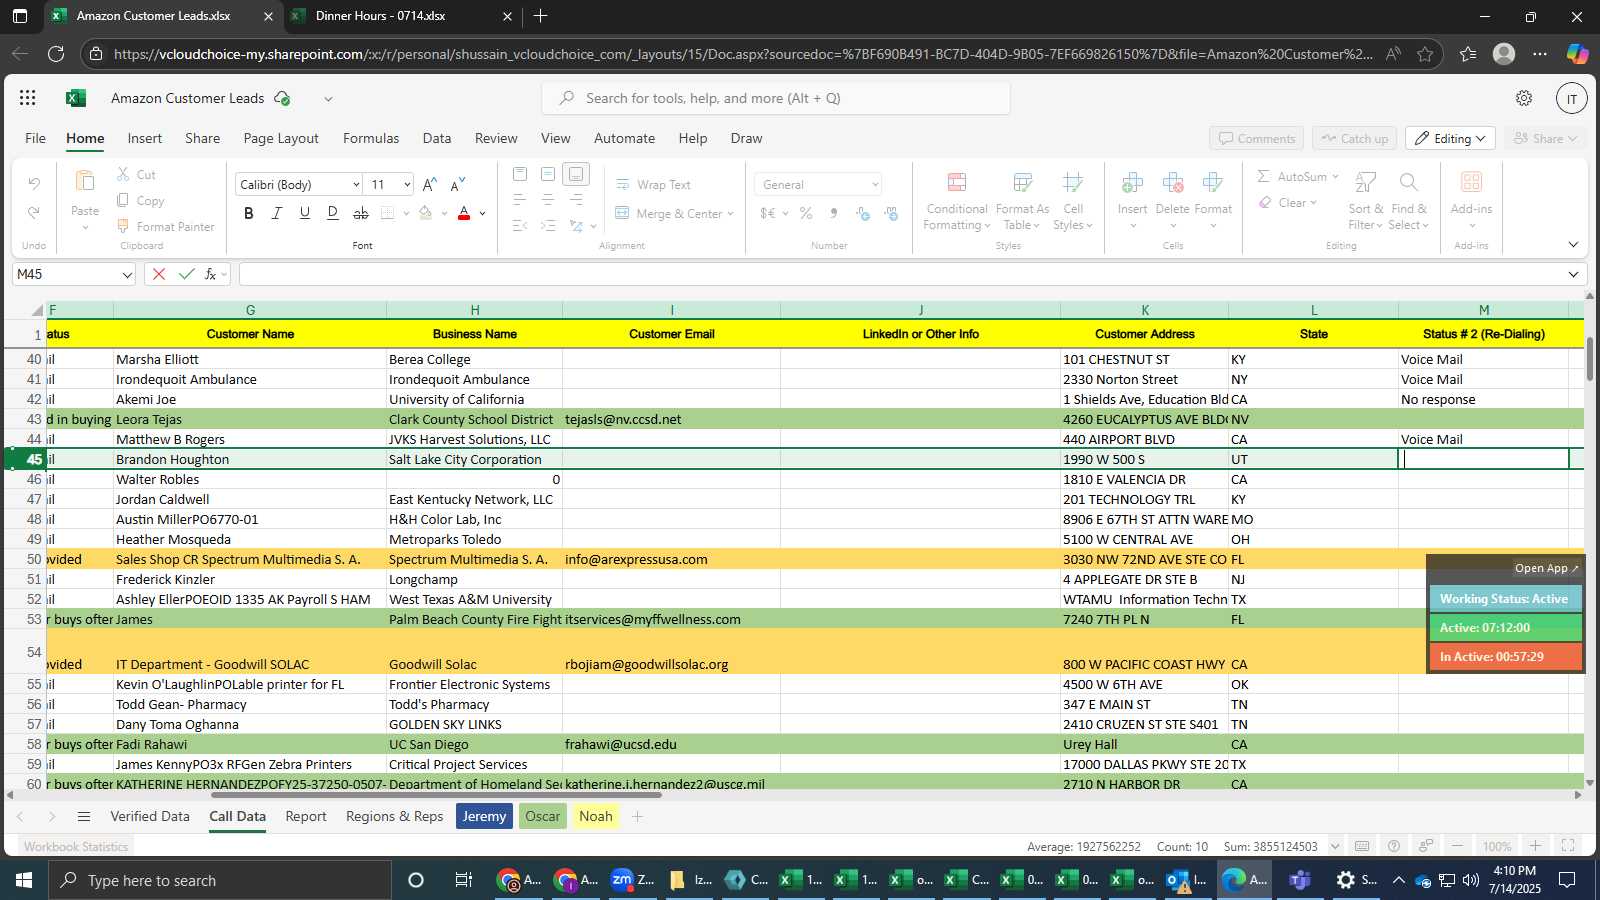This screenshot has width=1600, height=900.
Task: Open Editing mode dropdown
Action: 1450,138
